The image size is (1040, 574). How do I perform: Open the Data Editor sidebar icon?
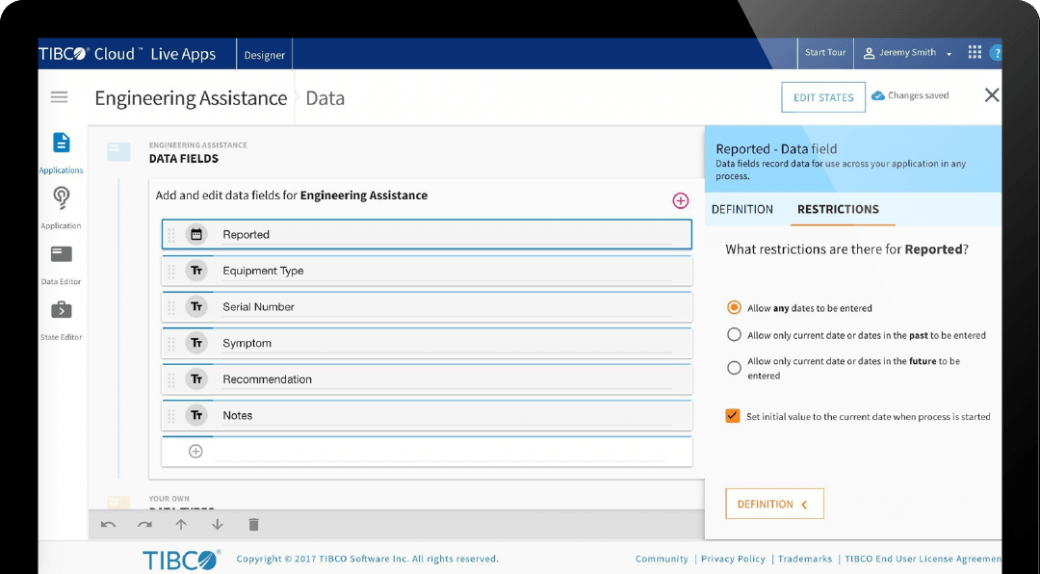tap(61, 254)
